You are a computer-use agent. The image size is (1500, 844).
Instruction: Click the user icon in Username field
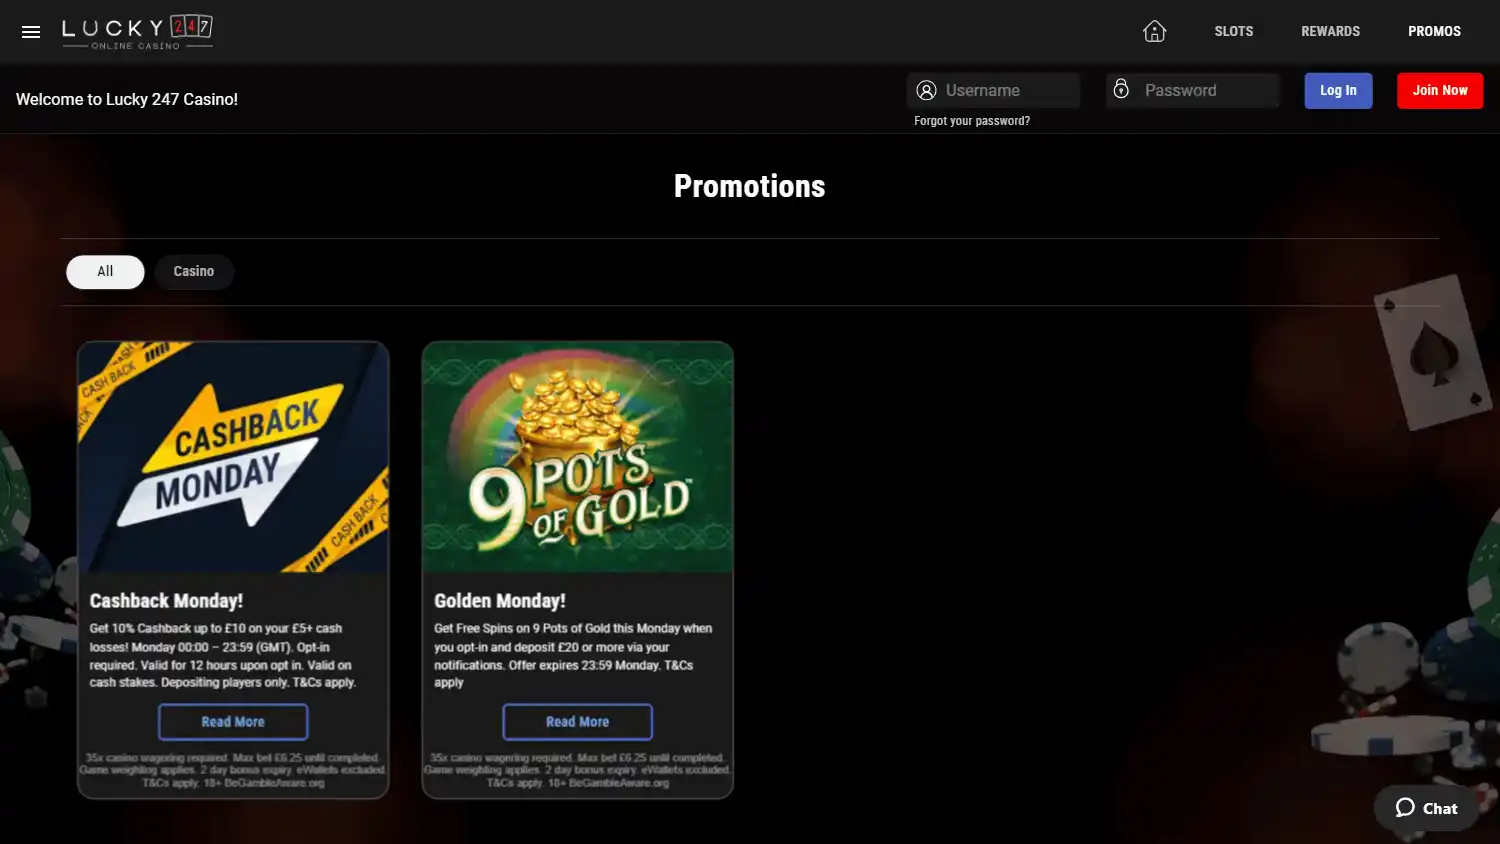click(927, 91)
